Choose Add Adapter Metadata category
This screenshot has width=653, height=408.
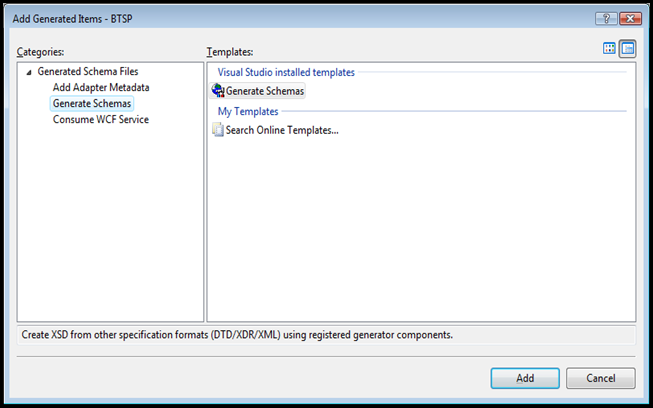101,87
